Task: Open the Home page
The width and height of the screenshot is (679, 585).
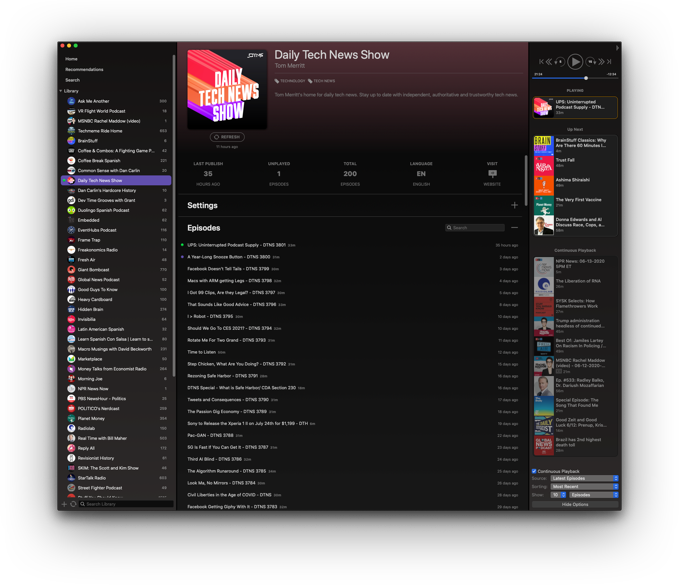Action: coord(71,59)
